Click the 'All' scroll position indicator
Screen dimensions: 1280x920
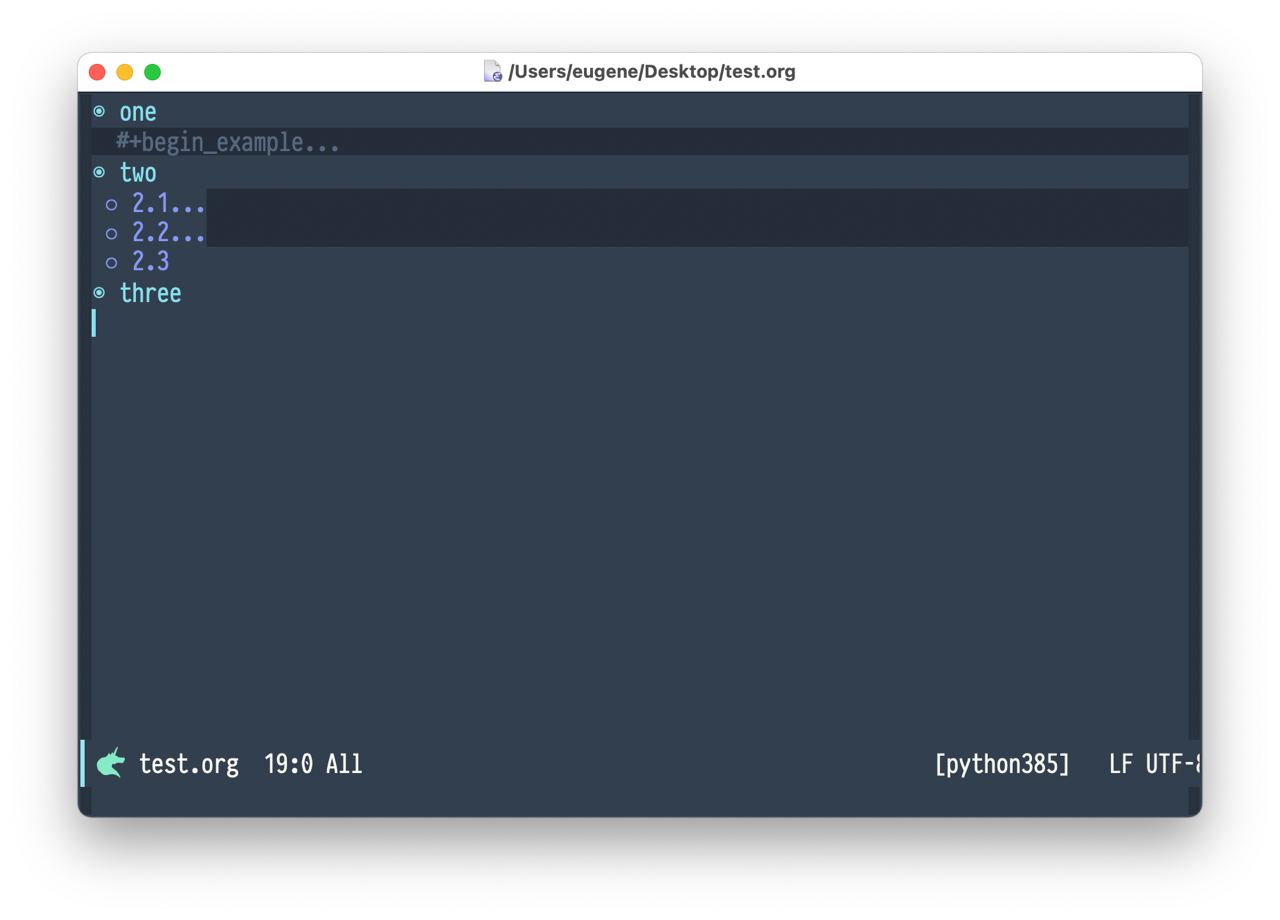pyautogui.click(x=344, y=764)
